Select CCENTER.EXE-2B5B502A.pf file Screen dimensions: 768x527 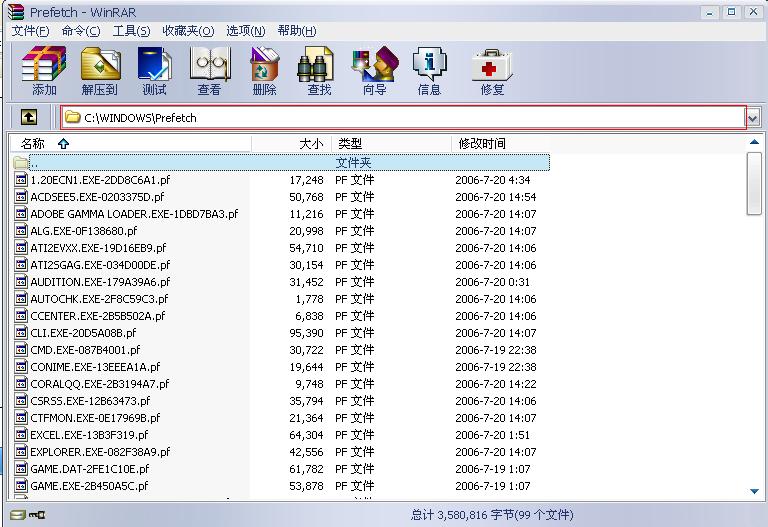[x=97, y=316]
